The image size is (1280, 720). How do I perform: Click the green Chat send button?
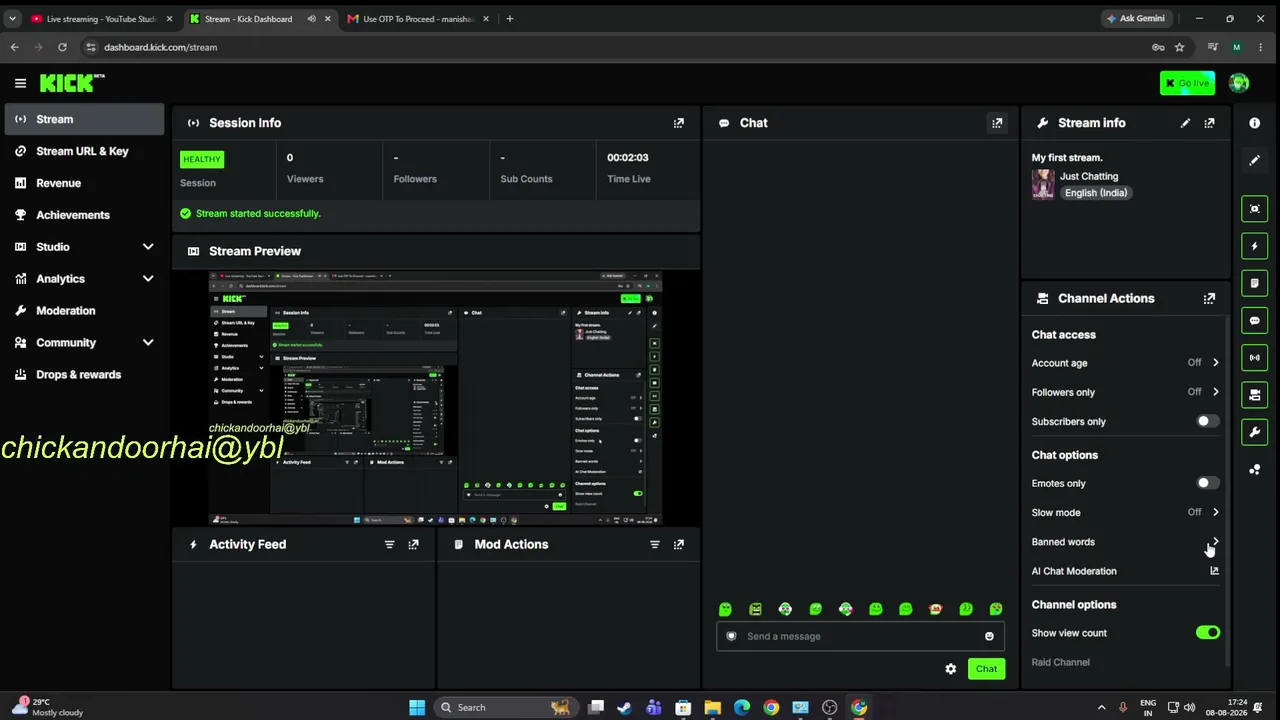986,669
